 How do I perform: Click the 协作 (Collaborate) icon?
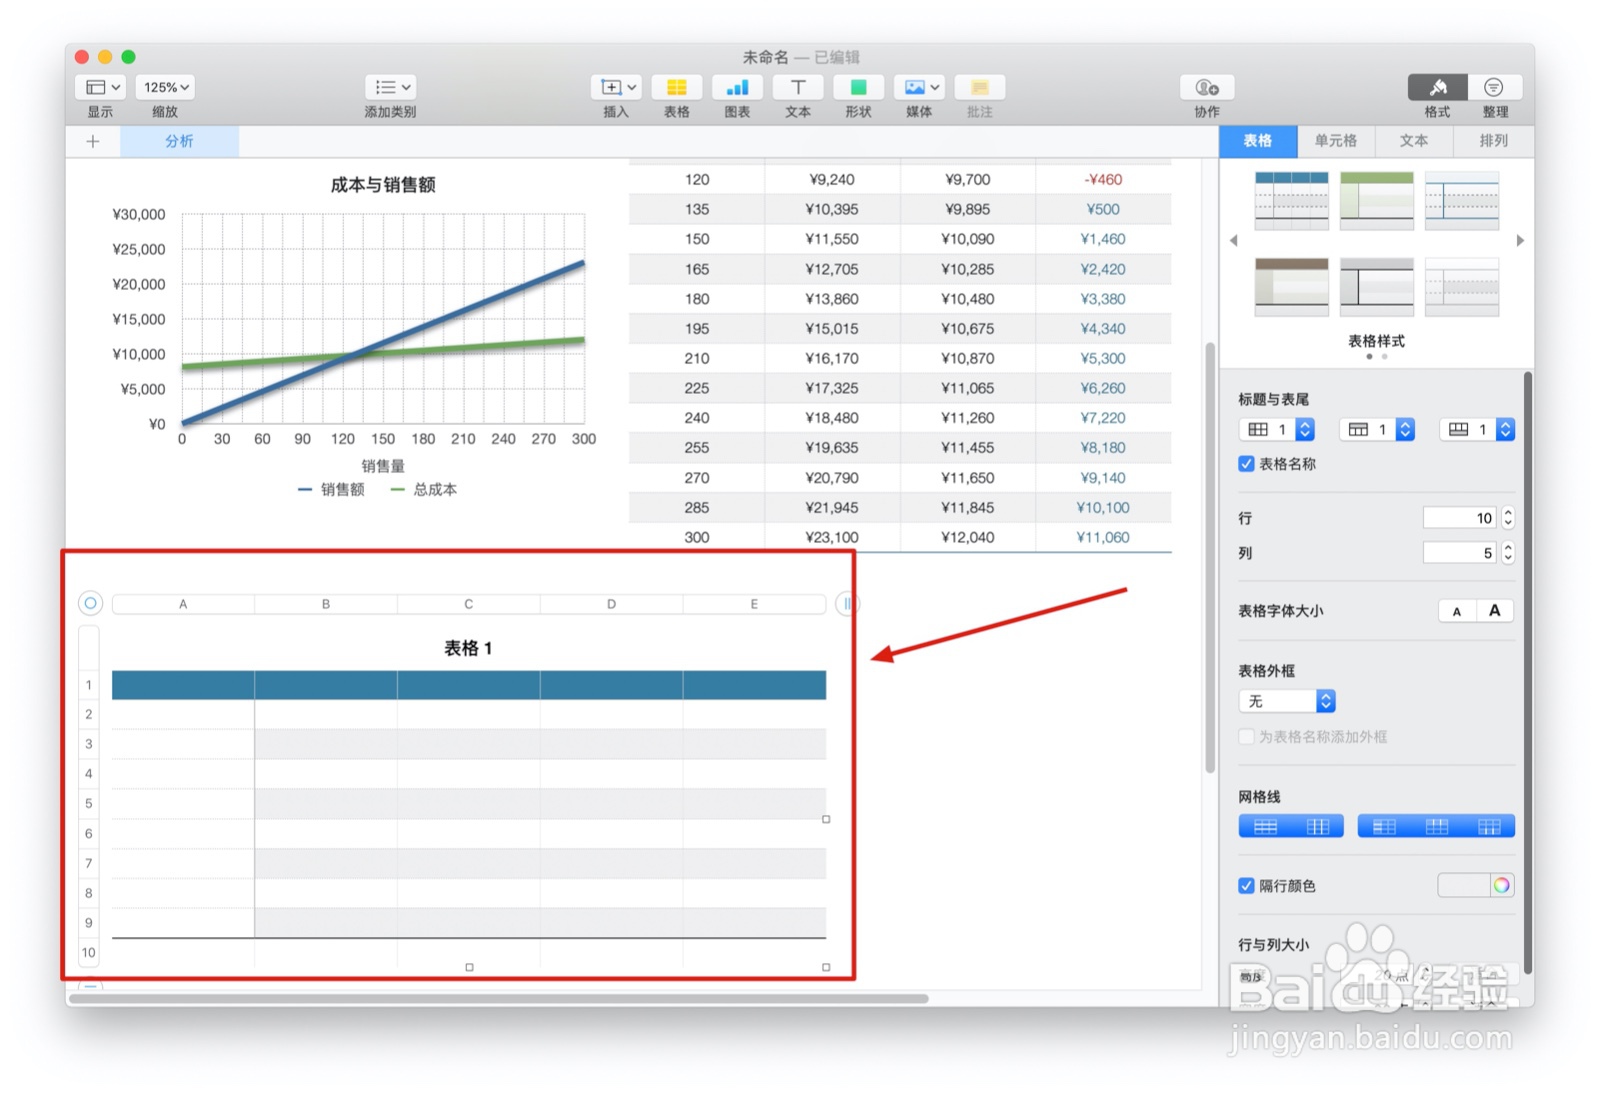coord(1205,88)
